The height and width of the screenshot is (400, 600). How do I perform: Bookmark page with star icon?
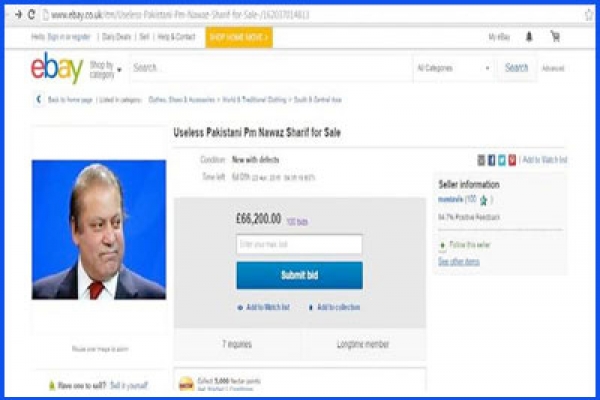[x=589, y=15]
